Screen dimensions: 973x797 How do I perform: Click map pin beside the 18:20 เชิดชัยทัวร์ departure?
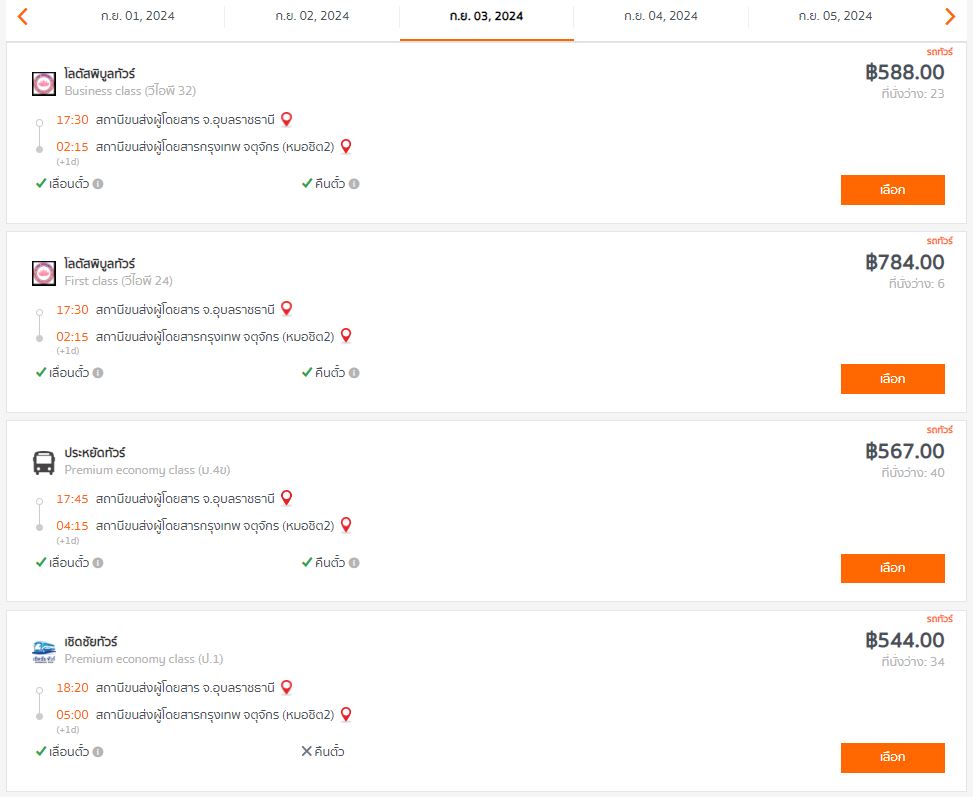click(286, 687)
